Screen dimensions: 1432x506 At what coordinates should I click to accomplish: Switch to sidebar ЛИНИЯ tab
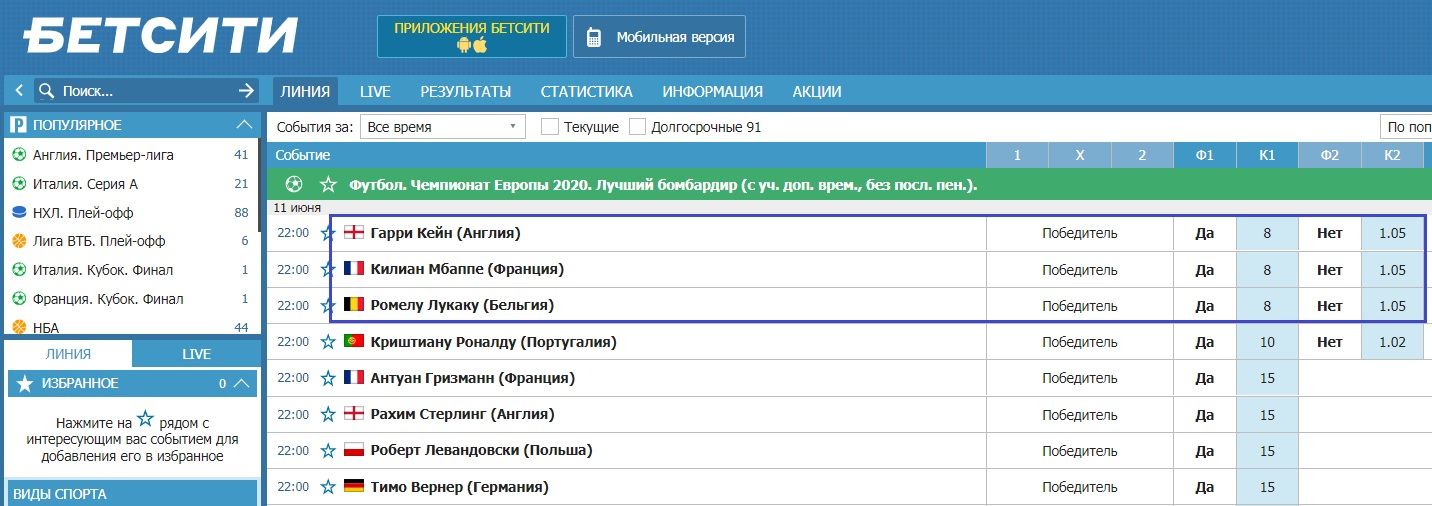tap(69, 354)
